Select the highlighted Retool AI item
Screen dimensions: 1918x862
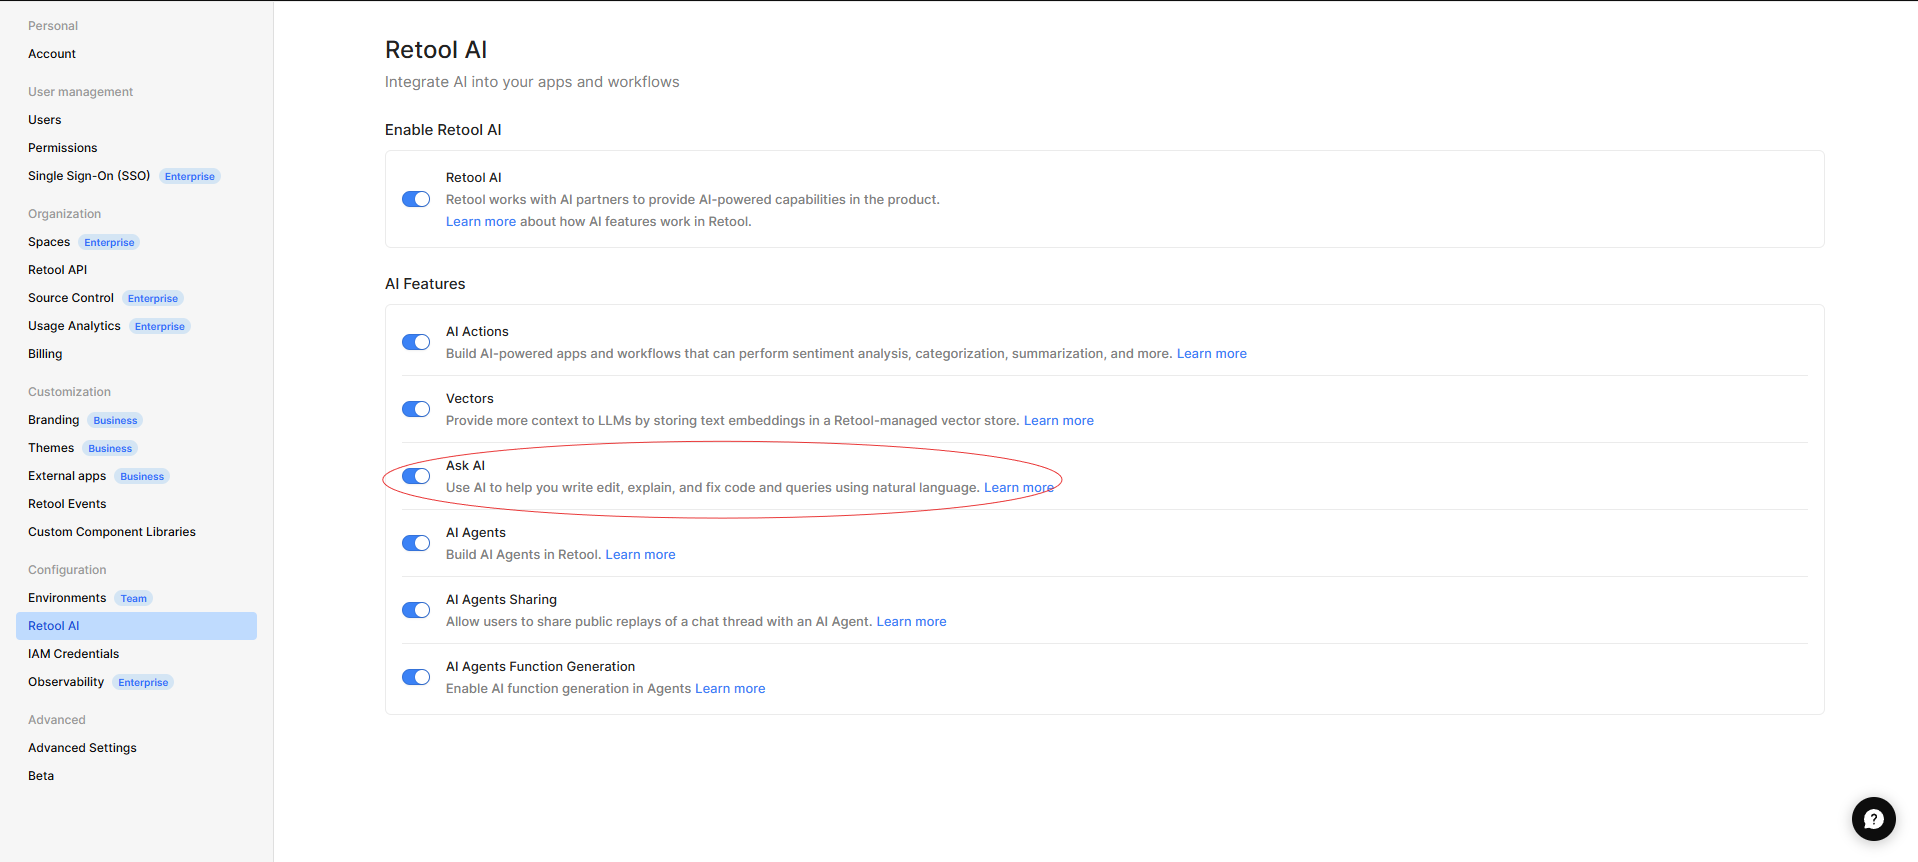pyautogui.click(x=136, y=626)
